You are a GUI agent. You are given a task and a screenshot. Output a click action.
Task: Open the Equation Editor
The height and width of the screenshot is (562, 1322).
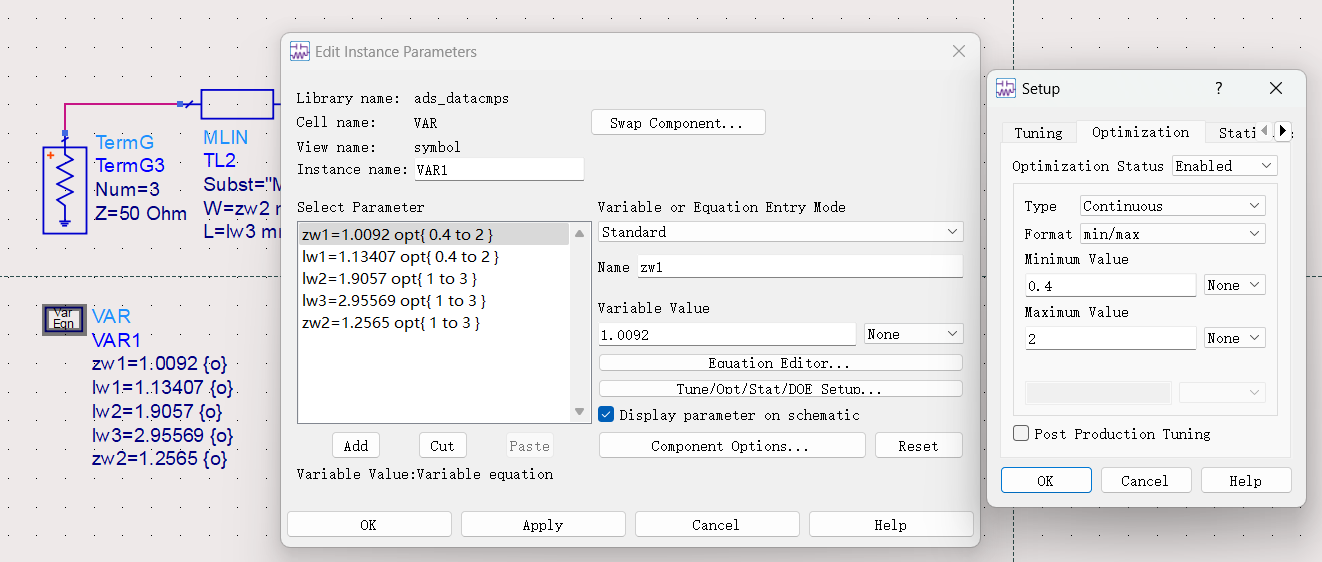pos(781,362)
